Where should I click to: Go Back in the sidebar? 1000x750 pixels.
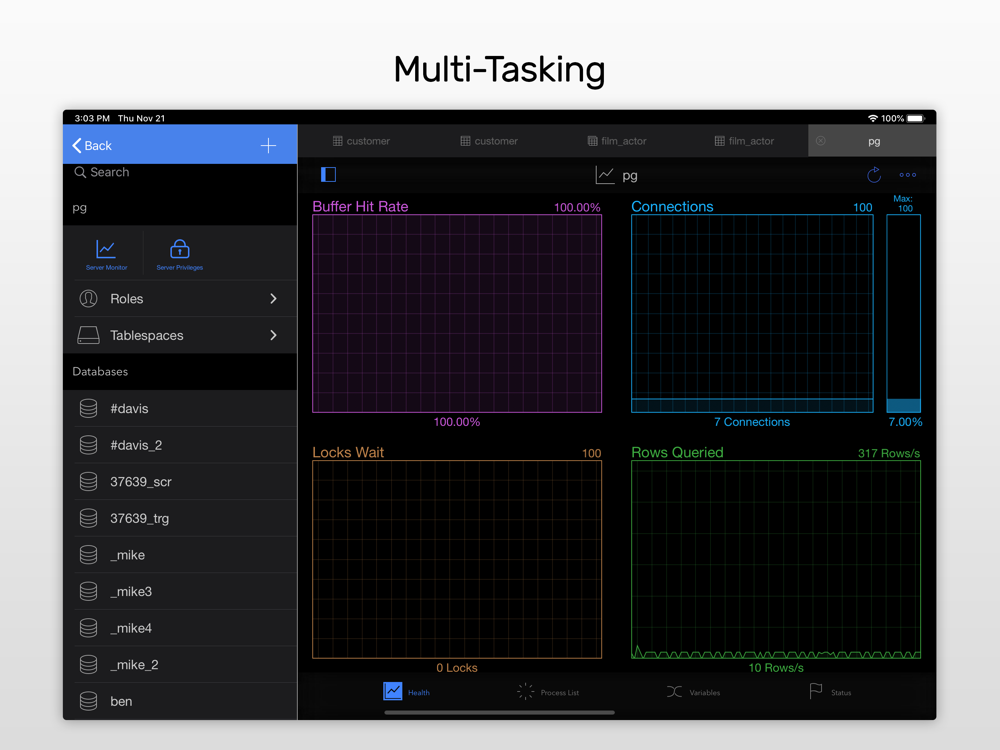point(92,146)
